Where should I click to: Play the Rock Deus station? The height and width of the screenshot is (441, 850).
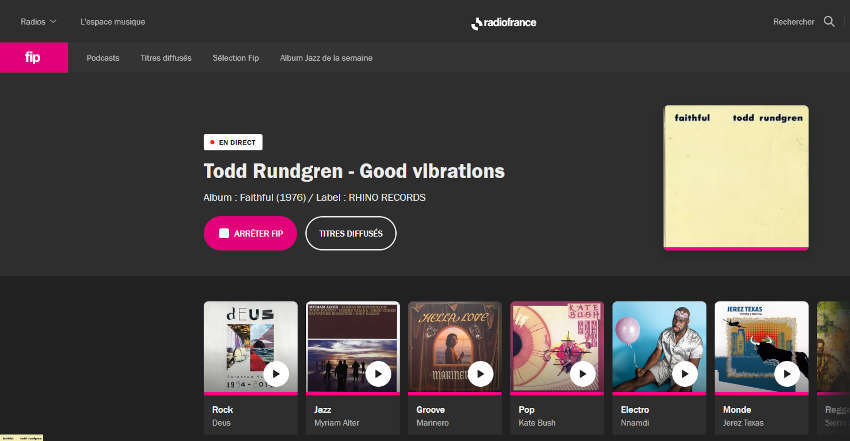[x=276, y=373]
